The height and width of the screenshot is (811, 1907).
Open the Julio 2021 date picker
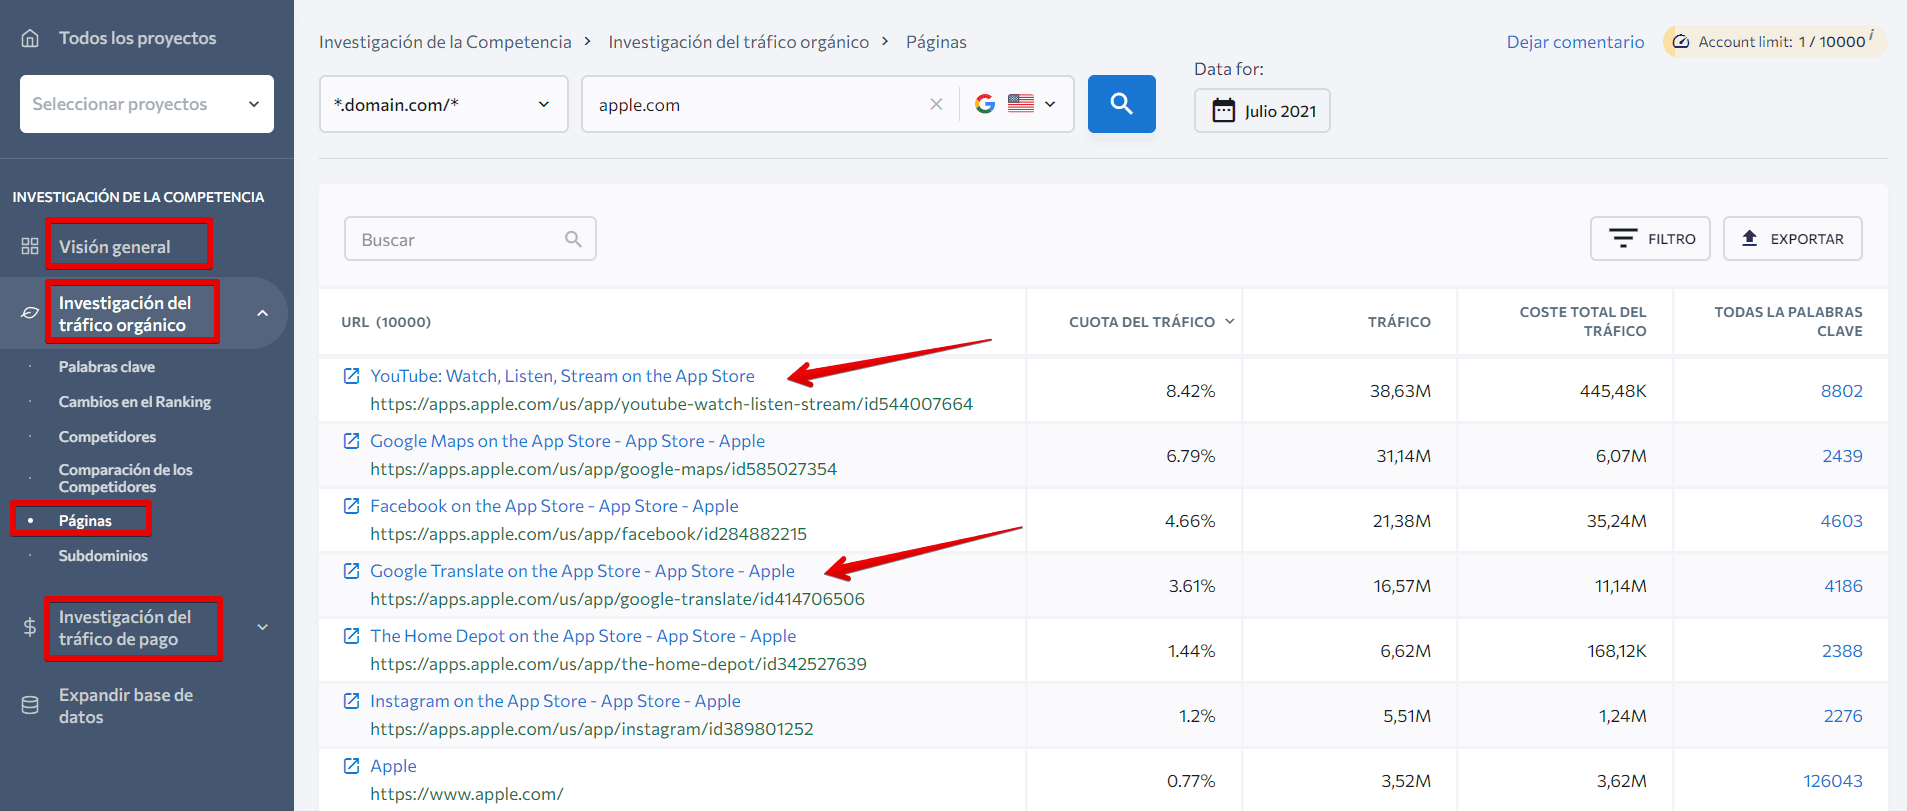1262,110
